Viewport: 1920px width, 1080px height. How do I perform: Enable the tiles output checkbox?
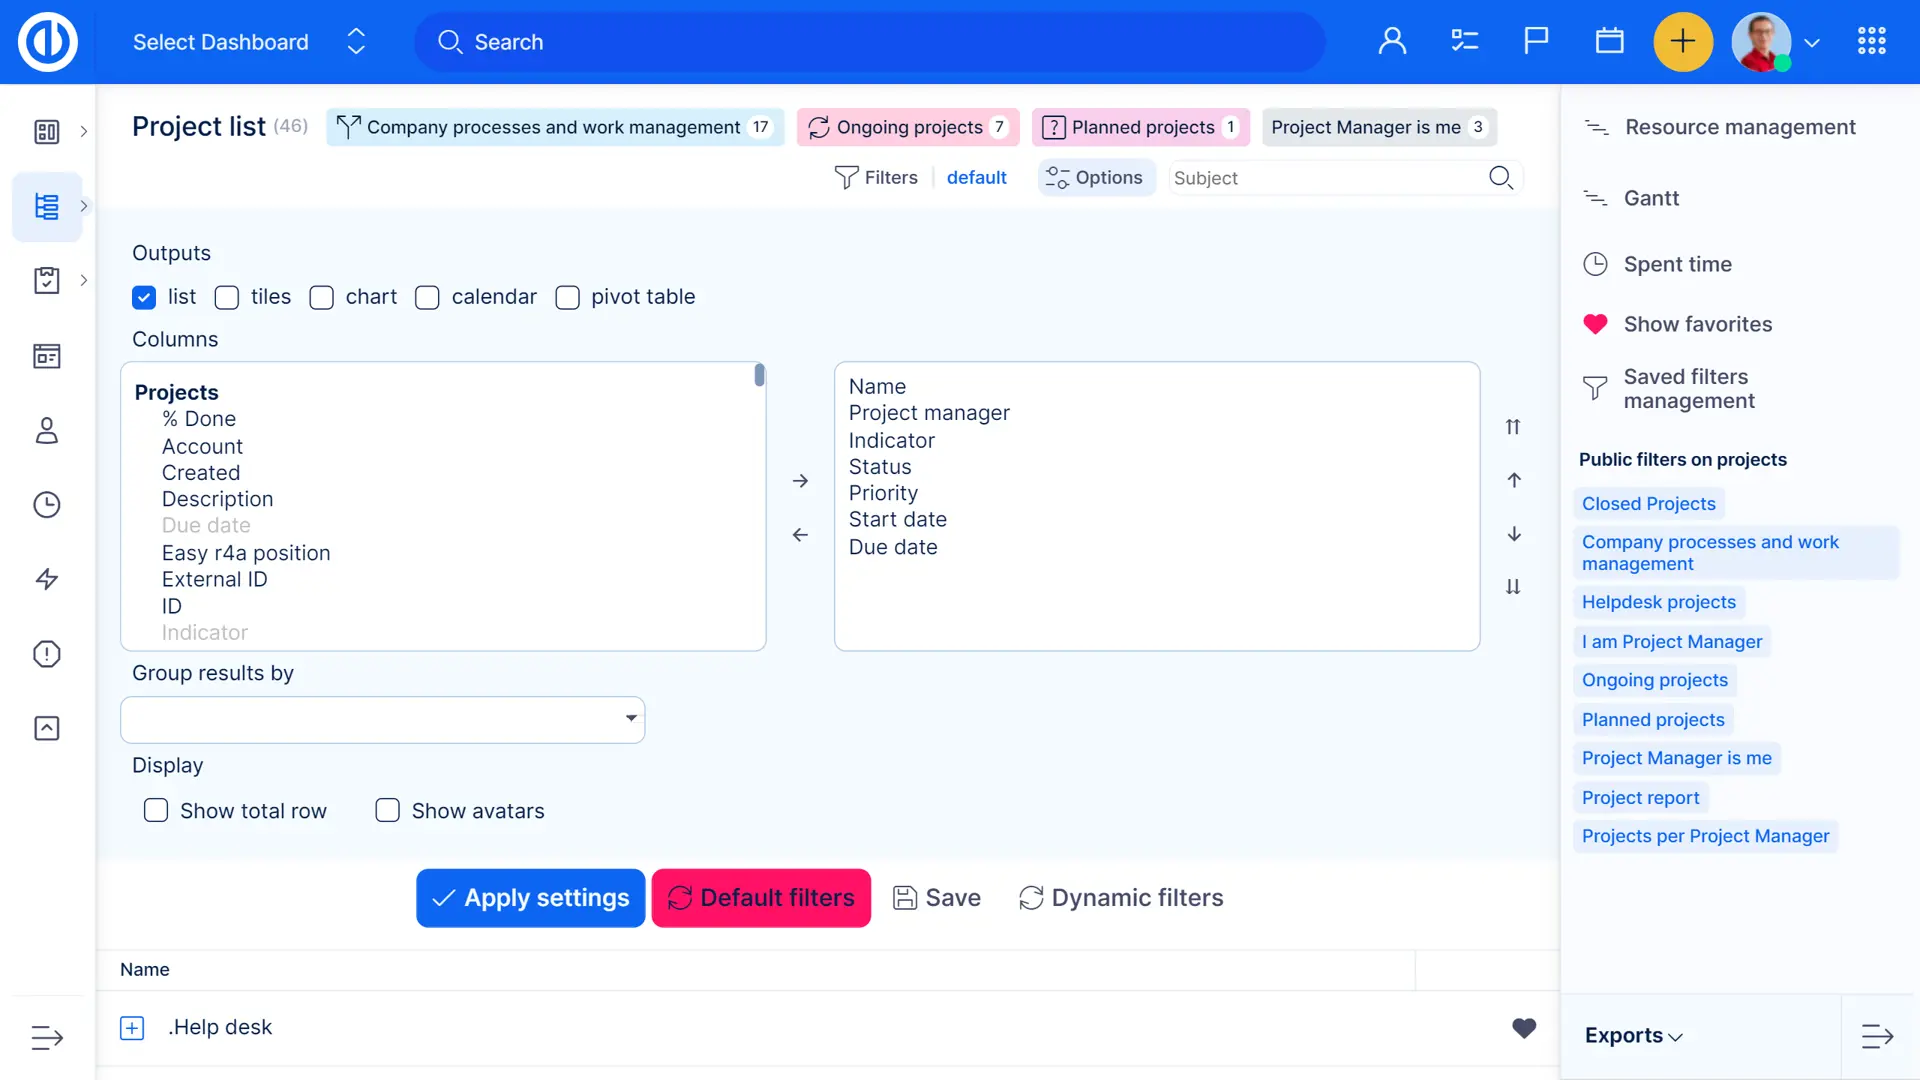pyautogui.click(x=227, y=297)
